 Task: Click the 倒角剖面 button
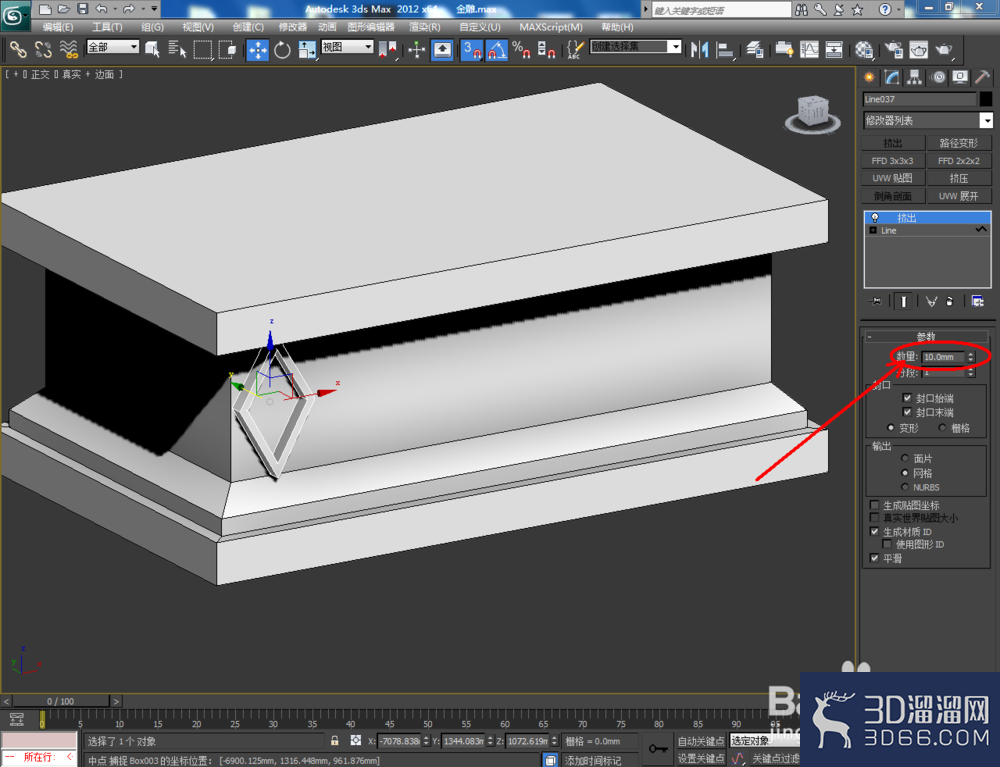pos(893,196)
